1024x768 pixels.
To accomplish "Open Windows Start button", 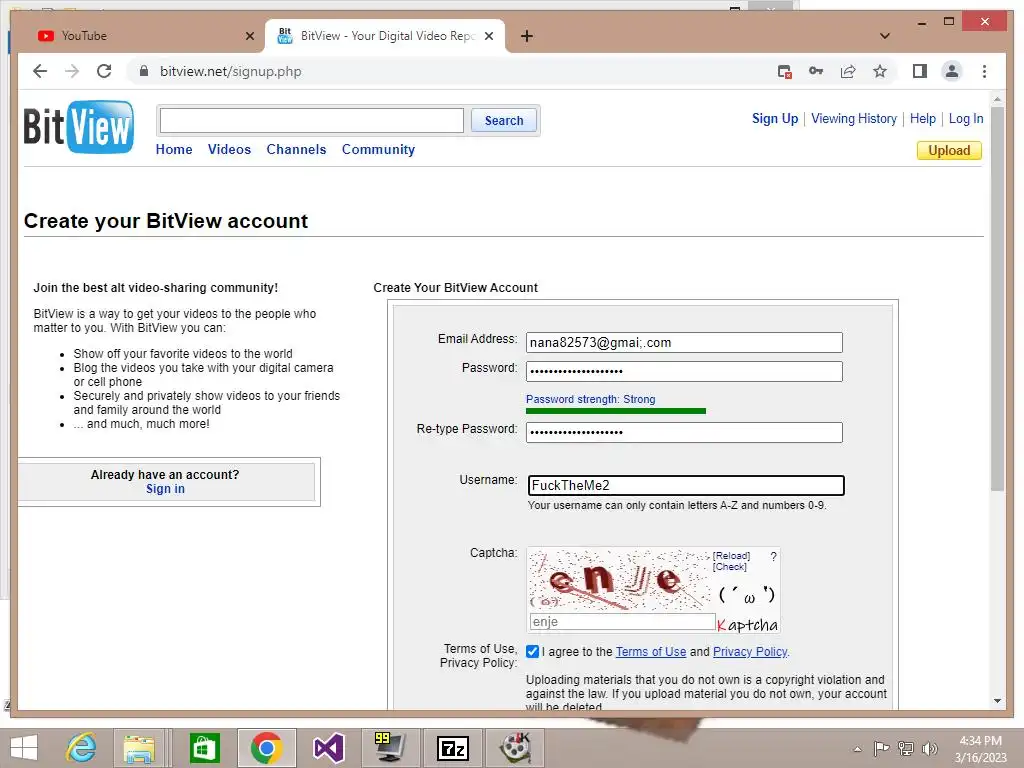I will (24, 748).
